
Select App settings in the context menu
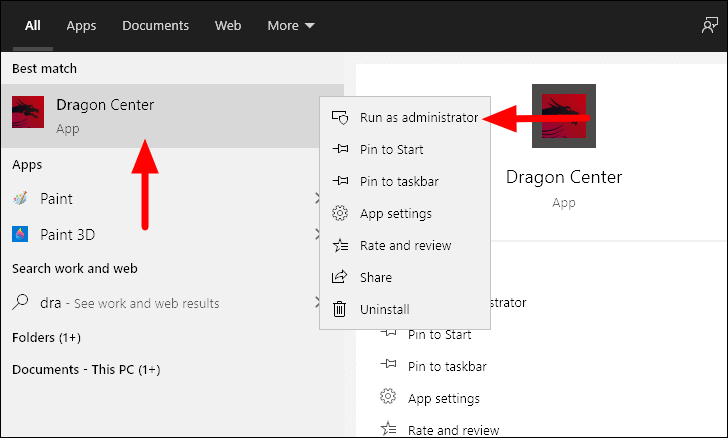coord(405,214)
